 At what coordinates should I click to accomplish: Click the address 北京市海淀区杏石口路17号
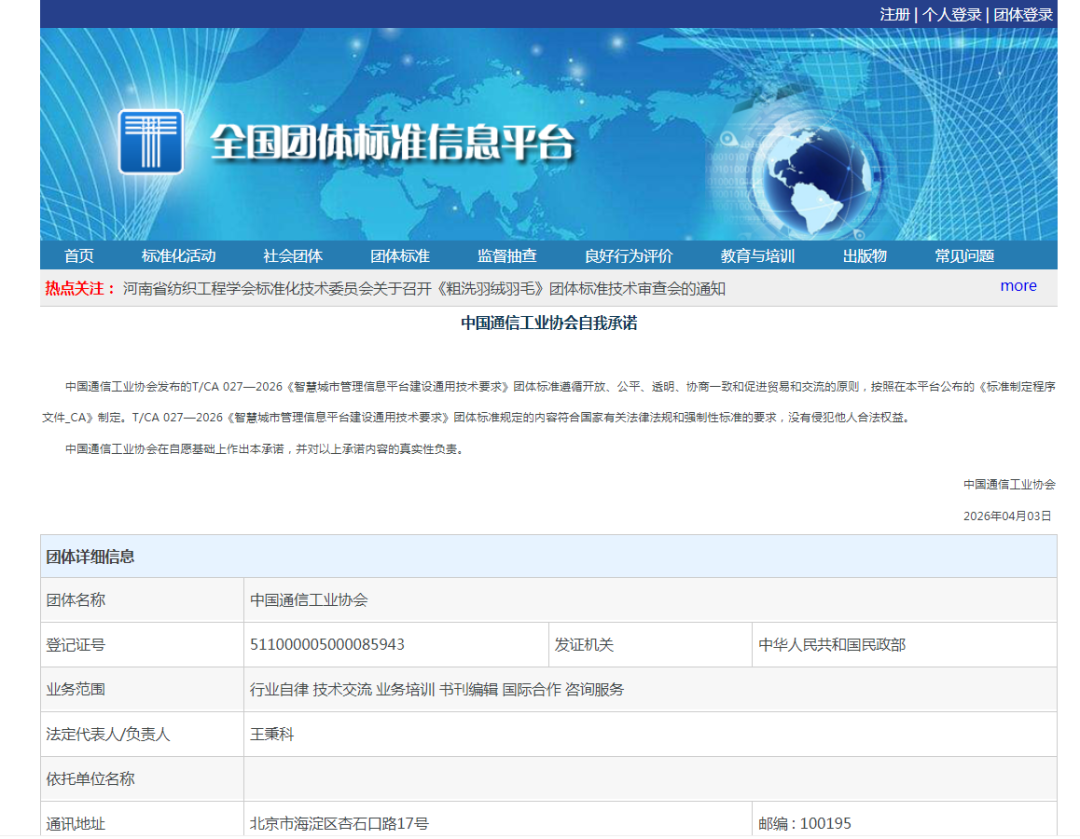pos(339,824)
